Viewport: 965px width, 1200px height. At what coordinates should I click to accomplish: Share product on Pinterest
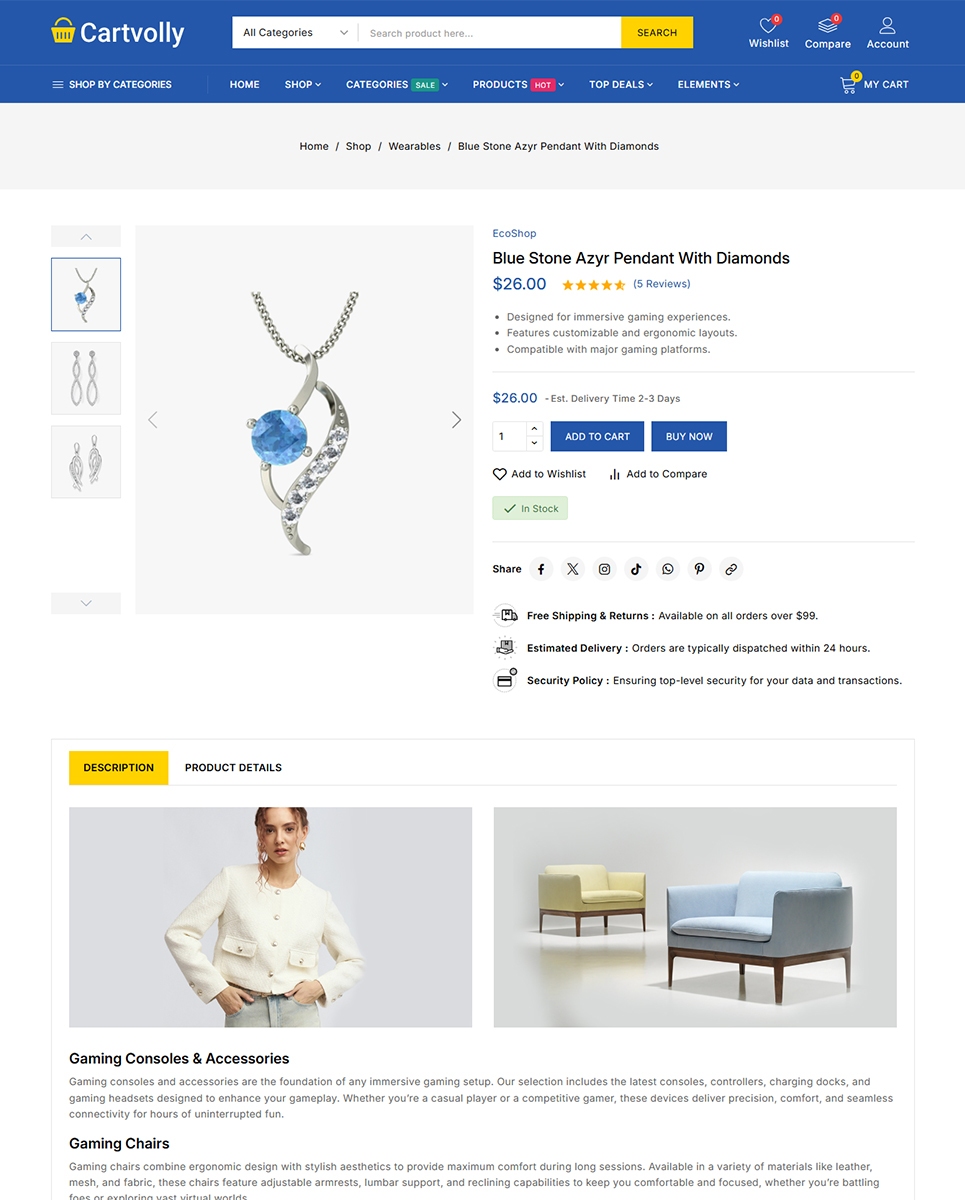point(699,569)
